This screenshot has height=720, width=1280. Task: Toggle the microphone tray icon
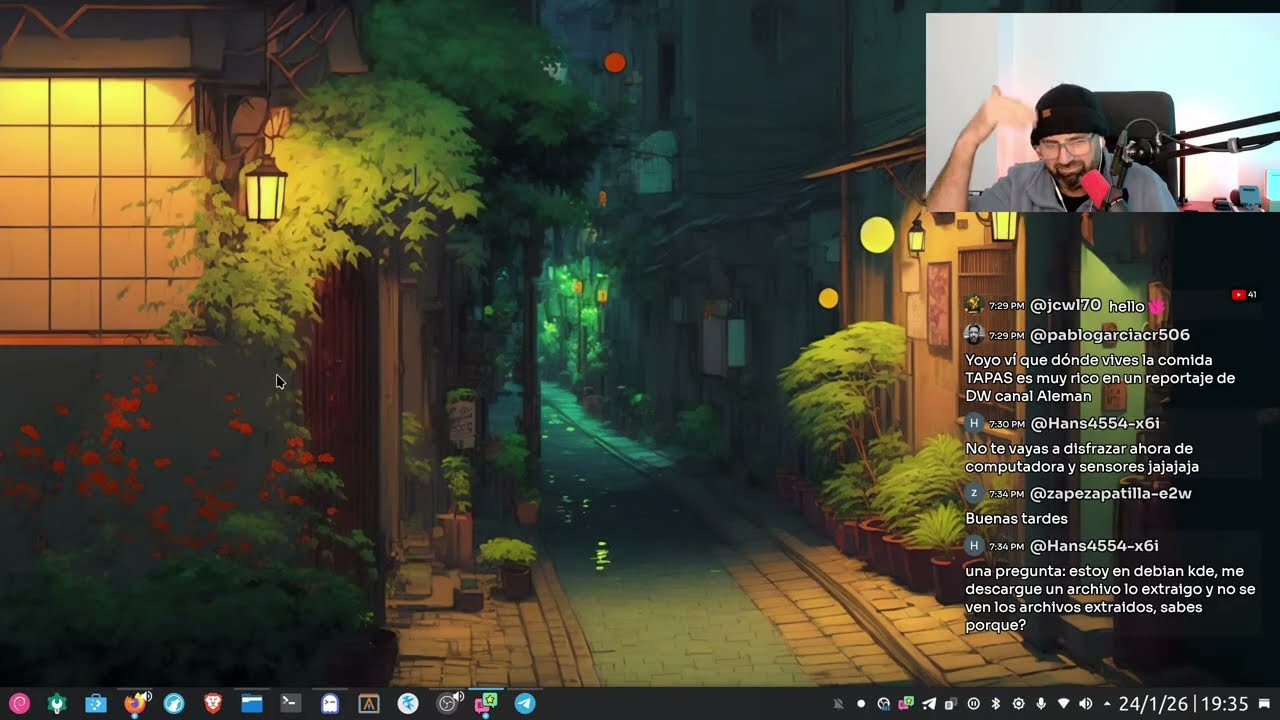click(1041, 704)
